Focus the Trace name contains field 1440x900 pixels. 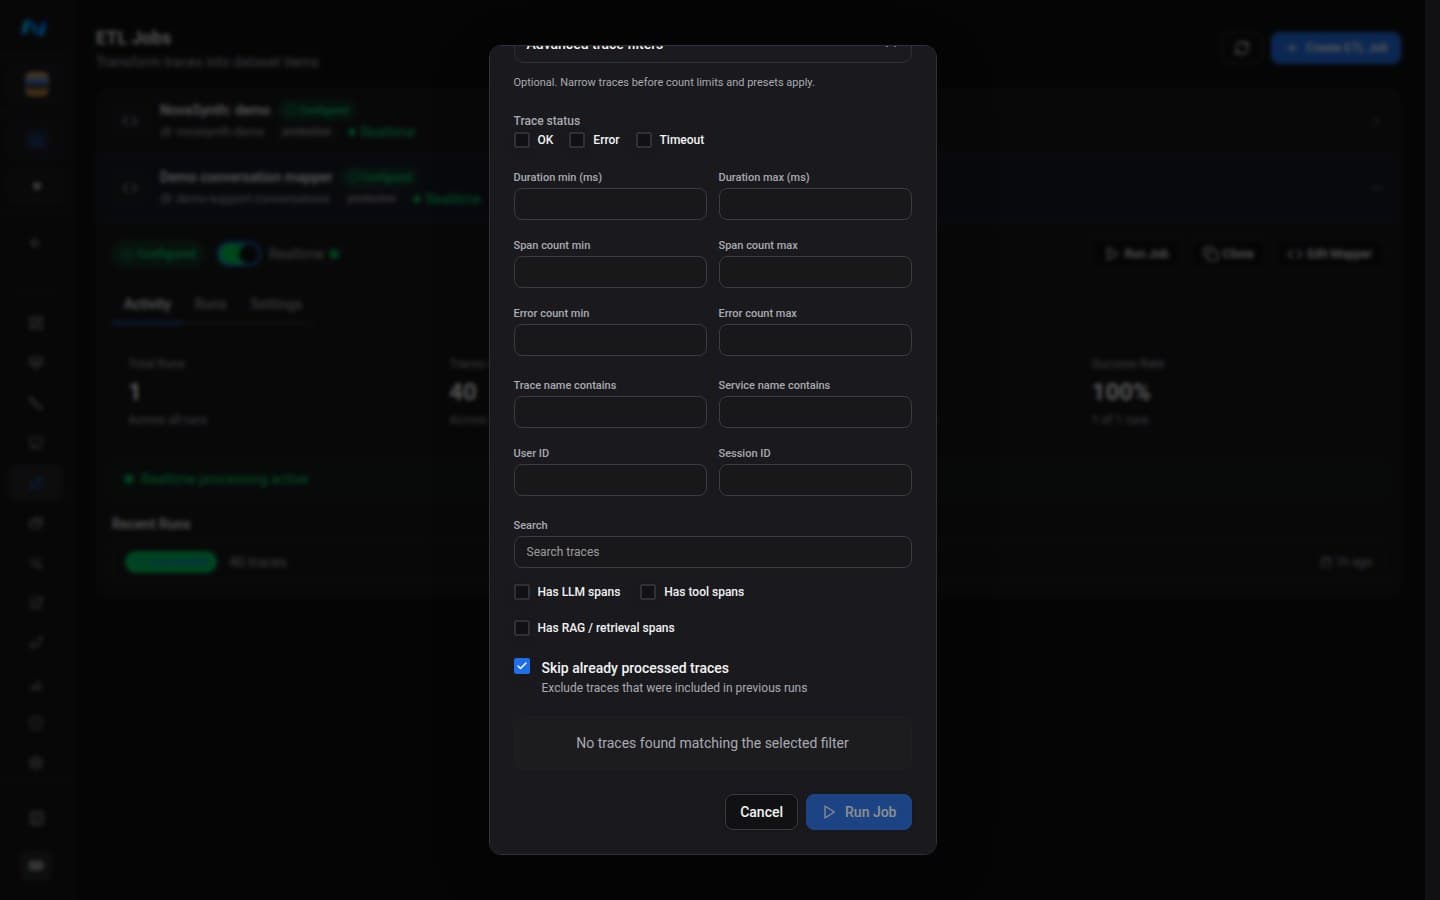coord(610,412)
